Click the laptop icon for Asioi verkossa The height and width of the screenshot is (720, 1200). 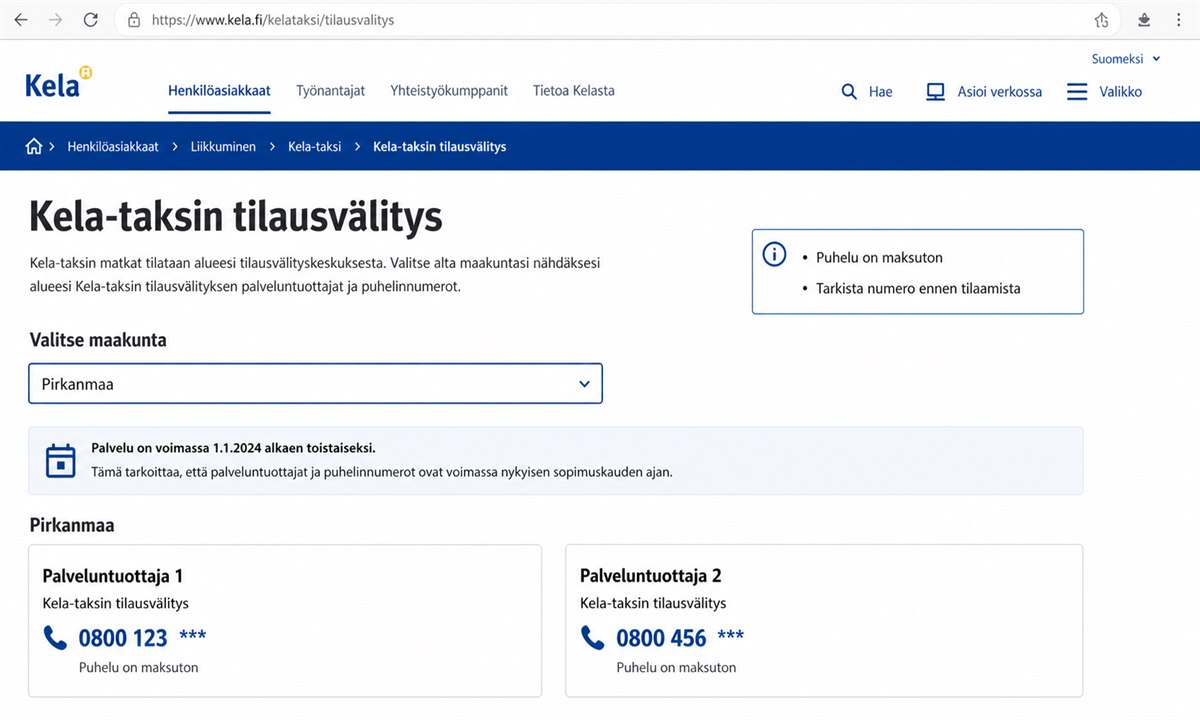pos(935,92)
